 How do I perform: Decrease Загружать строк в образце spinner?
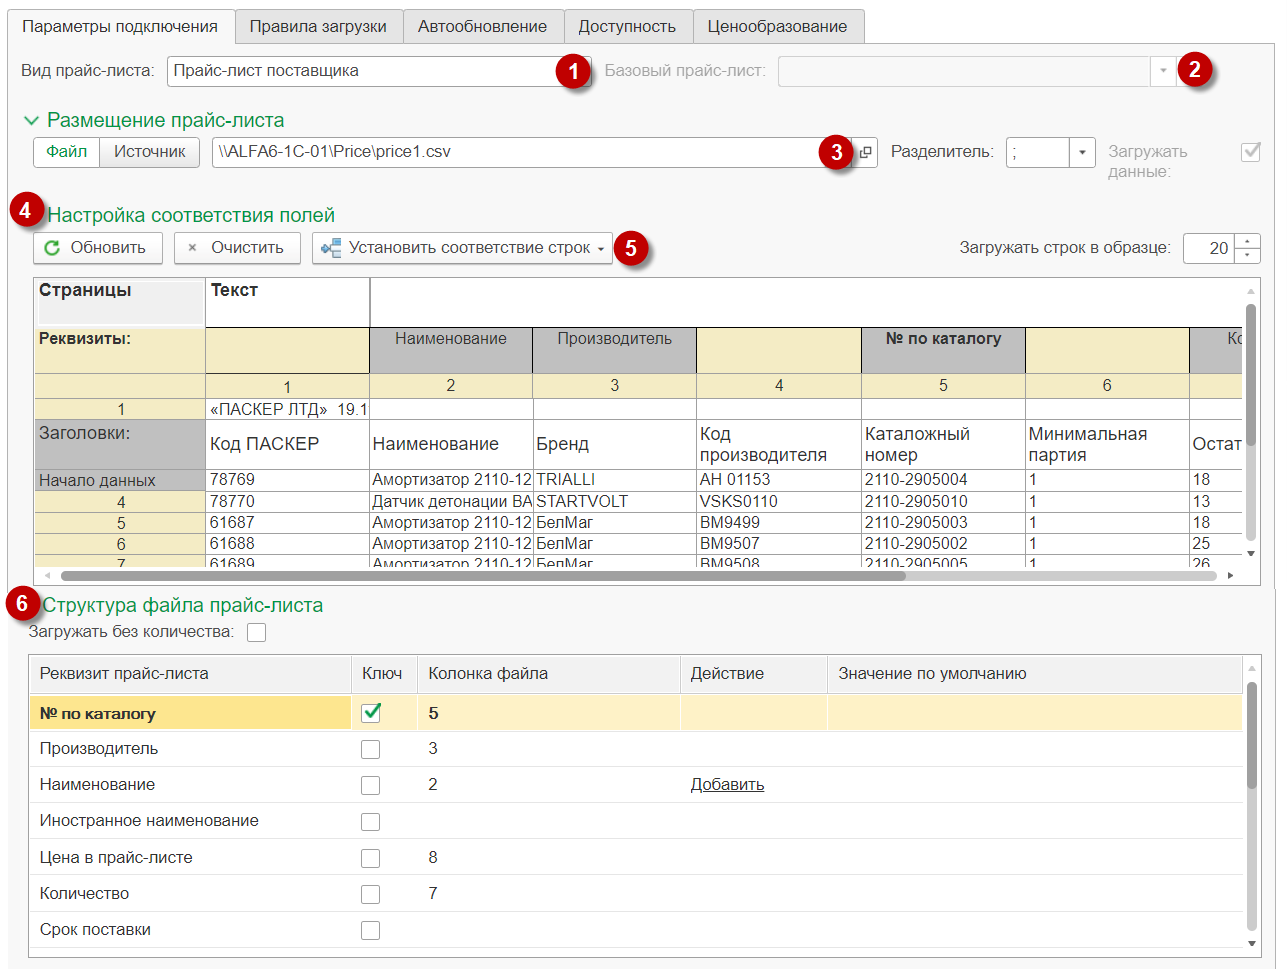(x=1247, y=255)
